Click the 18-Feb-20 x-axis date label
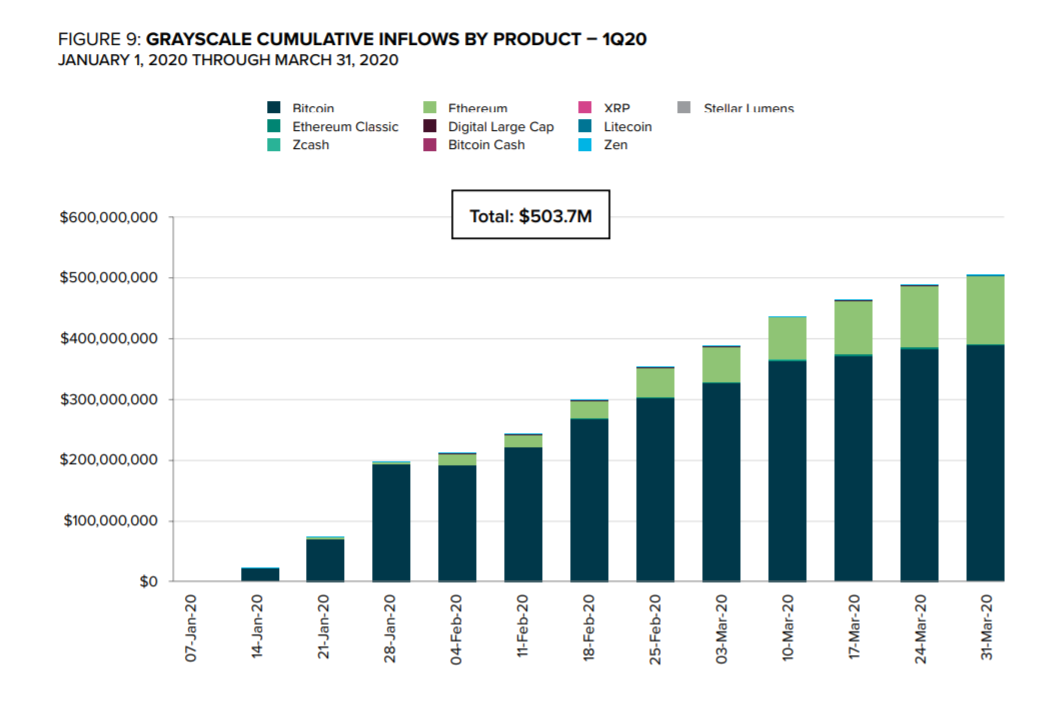 click(589, 630)
